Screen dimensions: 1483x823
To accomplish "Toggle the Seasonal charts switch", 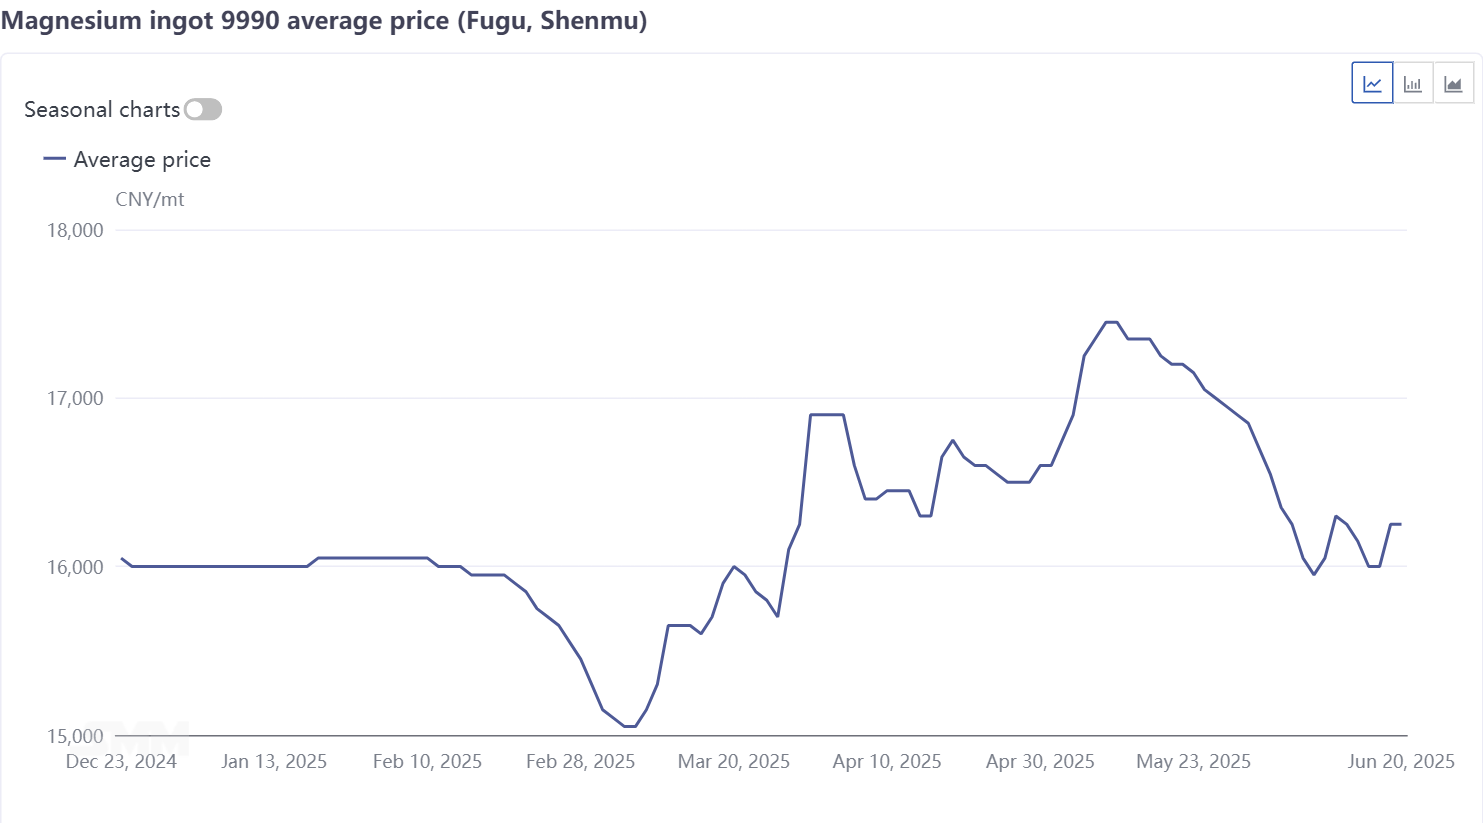I will (x=203, y=109).
